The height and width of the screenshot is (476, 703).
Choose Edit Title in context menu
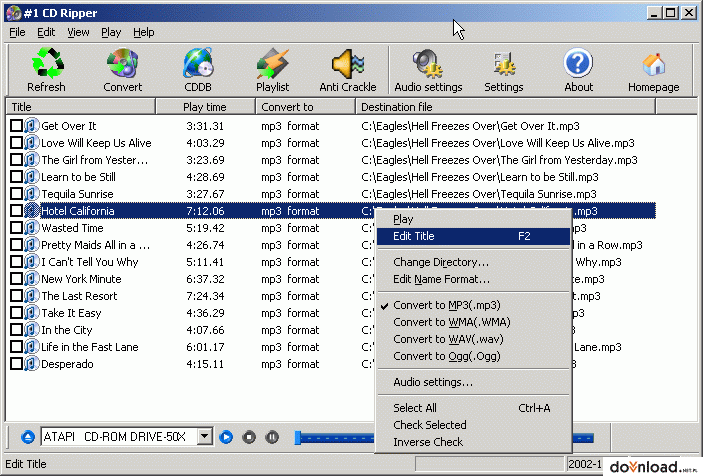tap(473, 236)
